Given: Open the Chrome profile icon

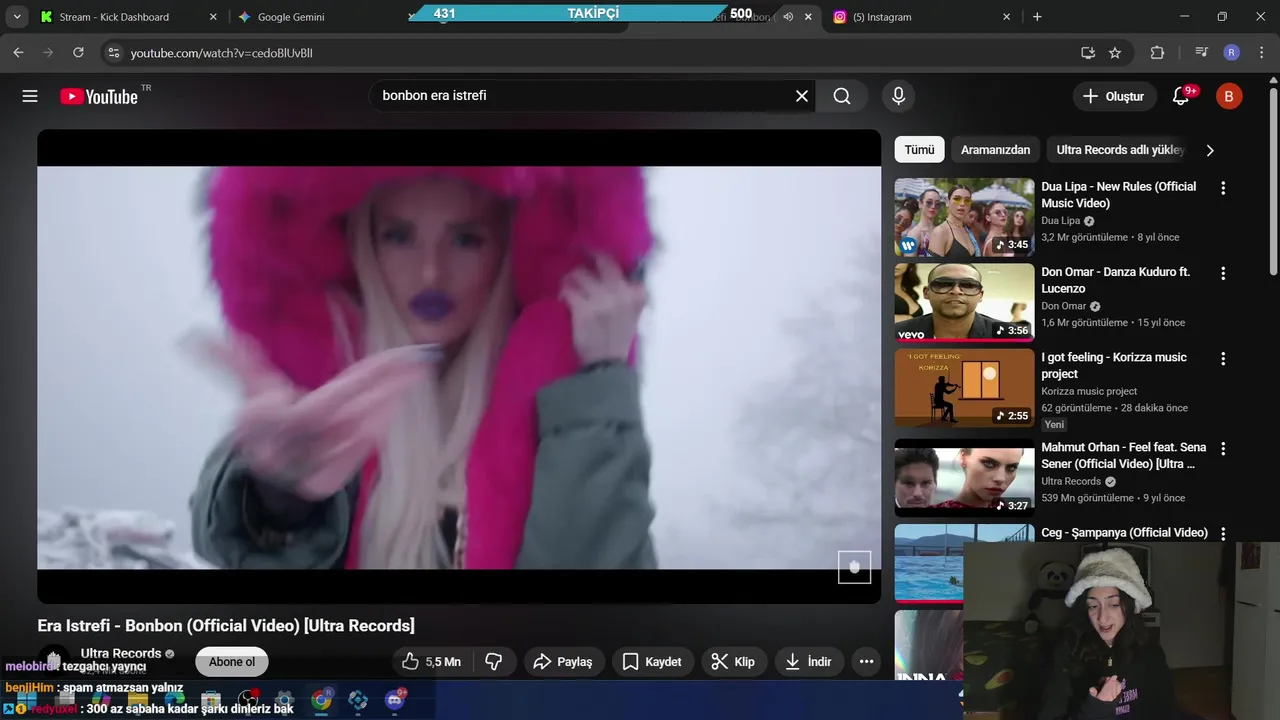Looking at the screenshot, I should pos(1231,53).
